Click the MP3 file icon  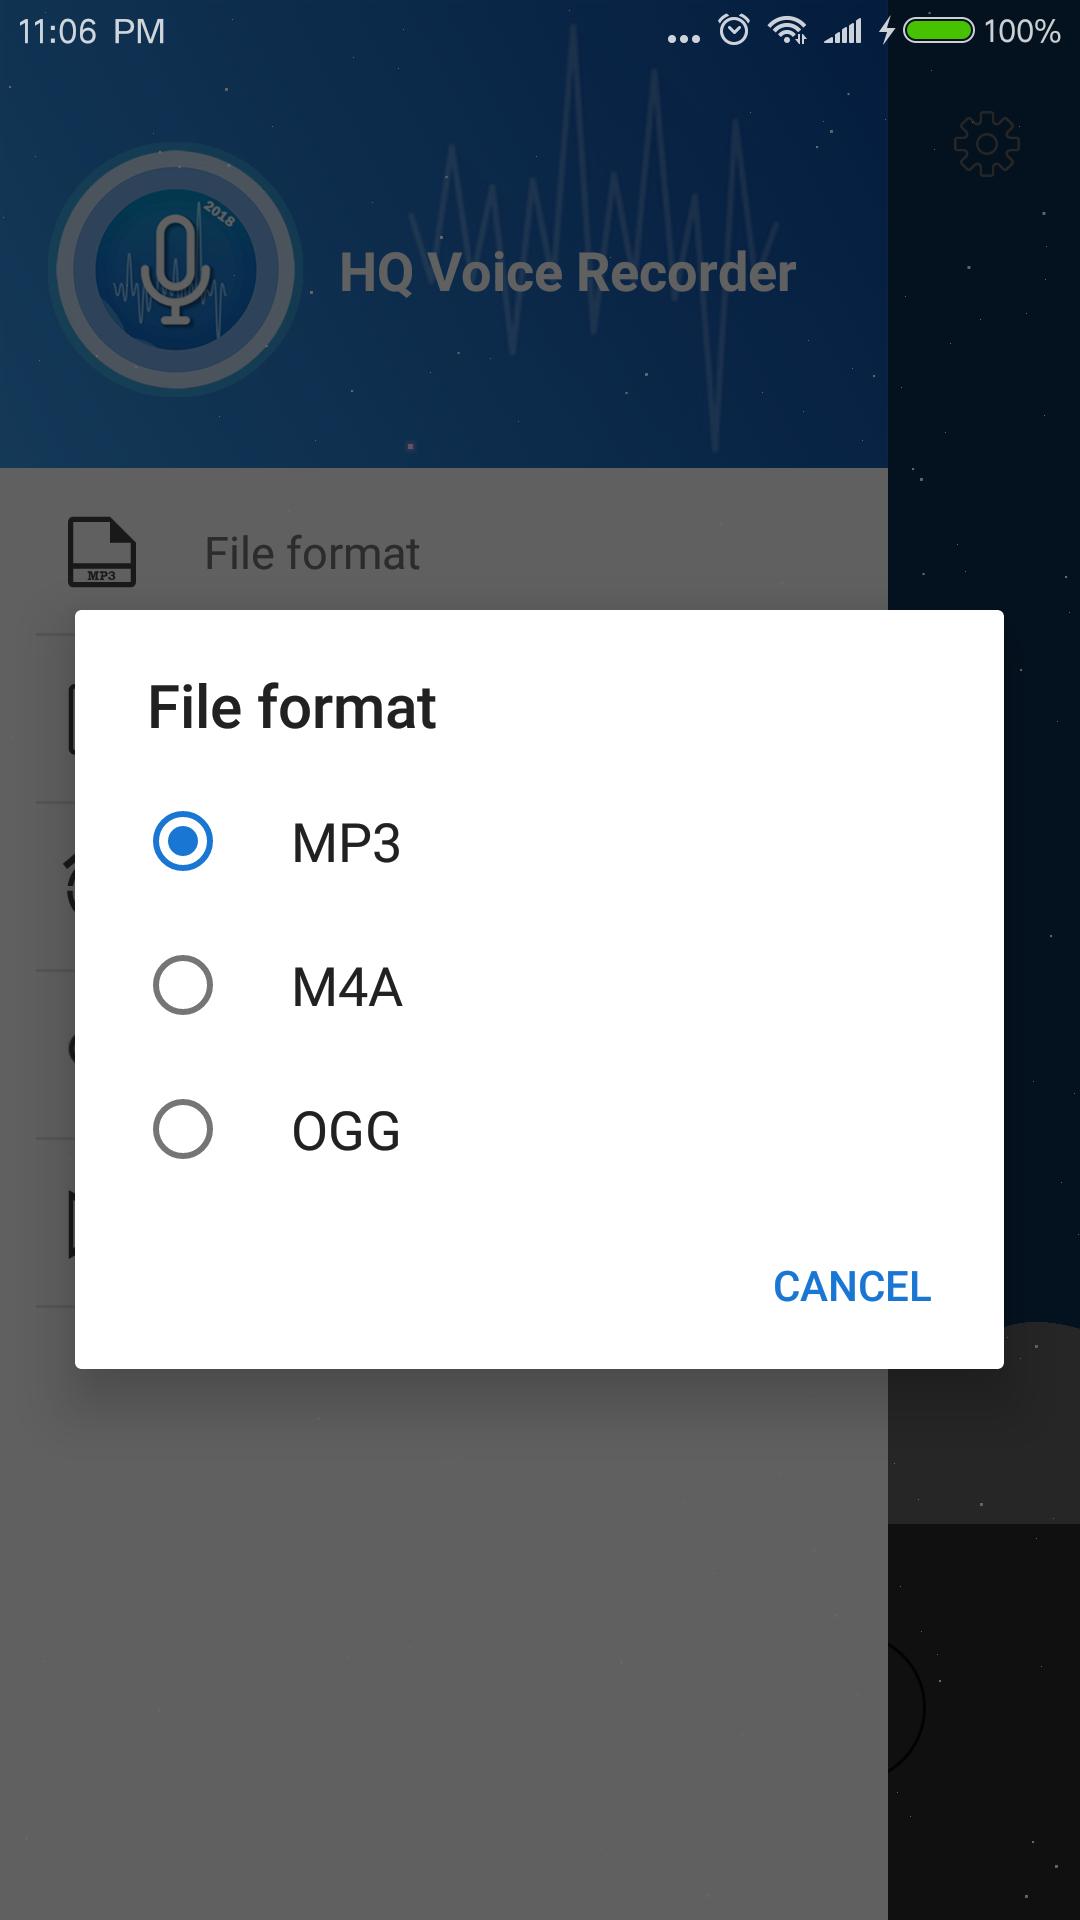[102, 552]
